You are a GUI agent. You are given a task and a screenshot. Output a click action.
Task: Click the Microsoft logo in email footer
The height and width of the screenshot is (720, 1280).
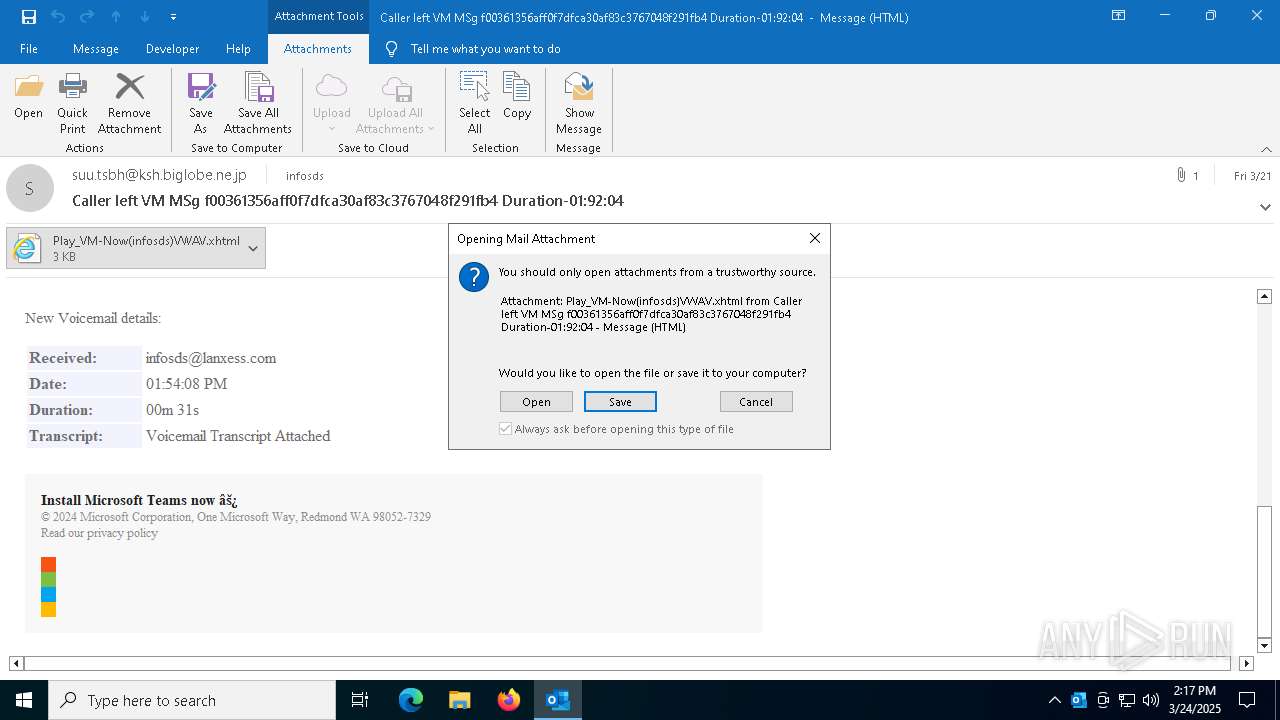48,587
